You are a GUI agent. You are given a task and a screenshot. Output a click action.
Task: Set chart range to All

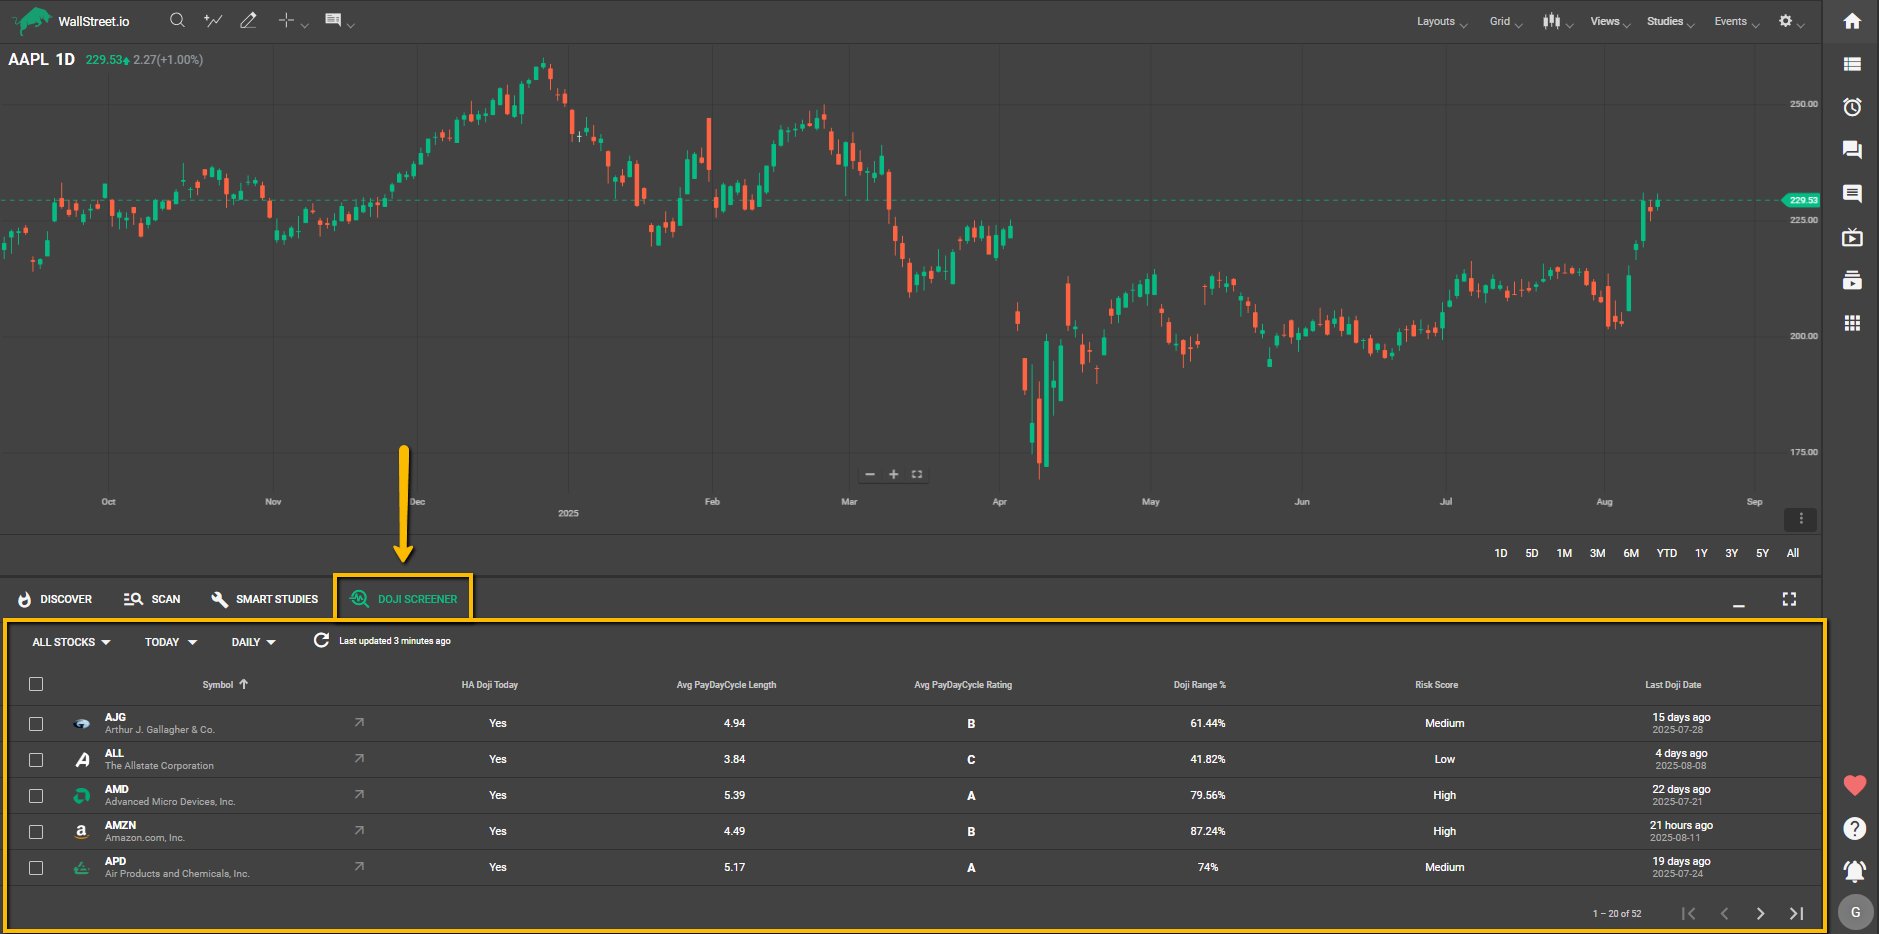[1793, 553]
